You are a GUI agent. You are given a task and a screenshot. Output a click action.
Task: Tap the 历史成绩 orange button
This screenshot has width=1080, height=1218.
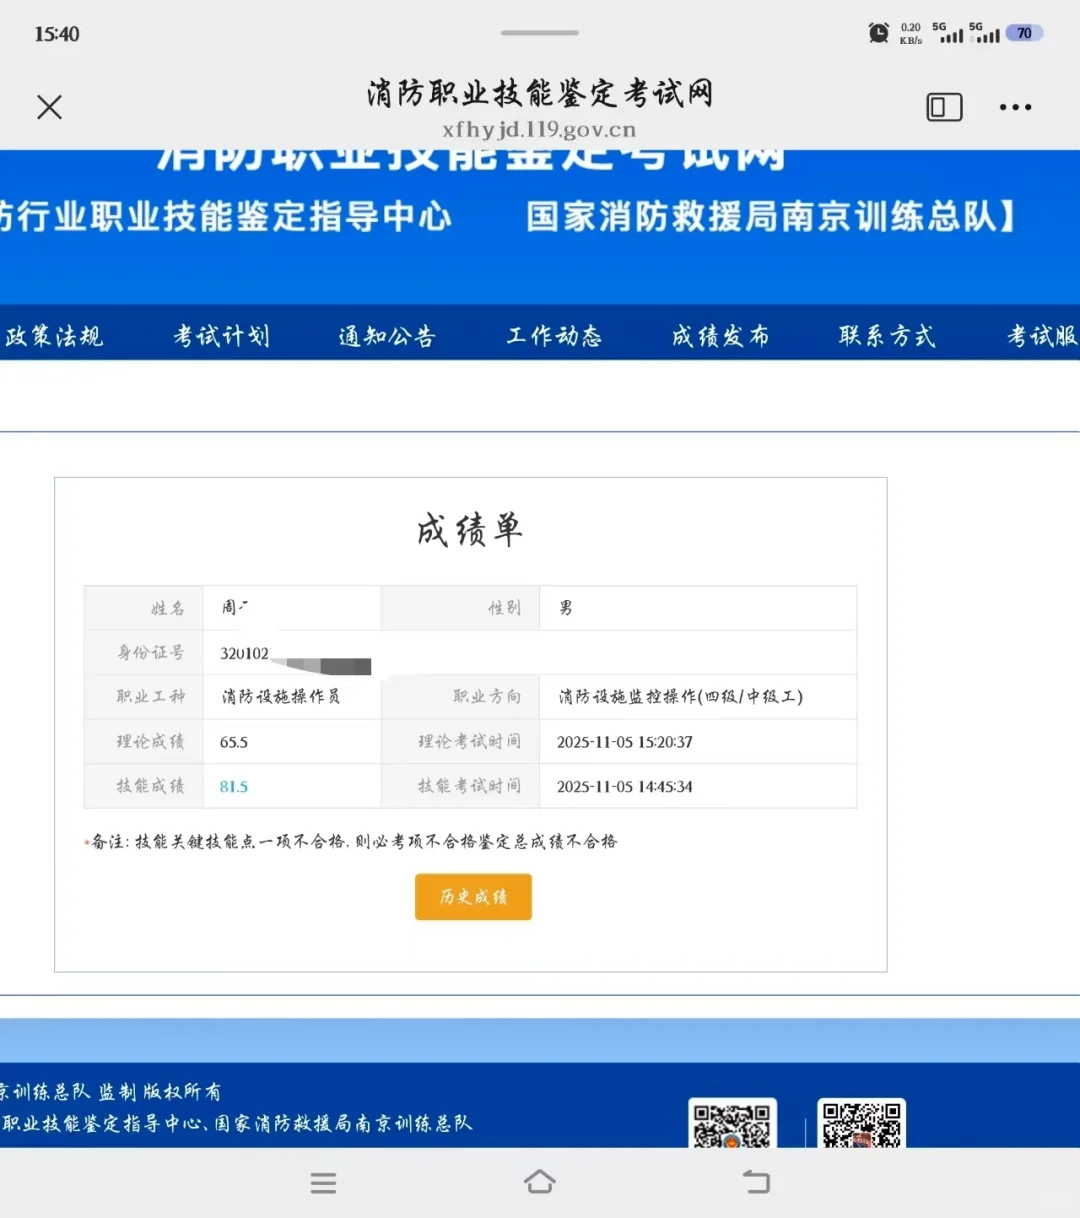click(x=472, y=896)
